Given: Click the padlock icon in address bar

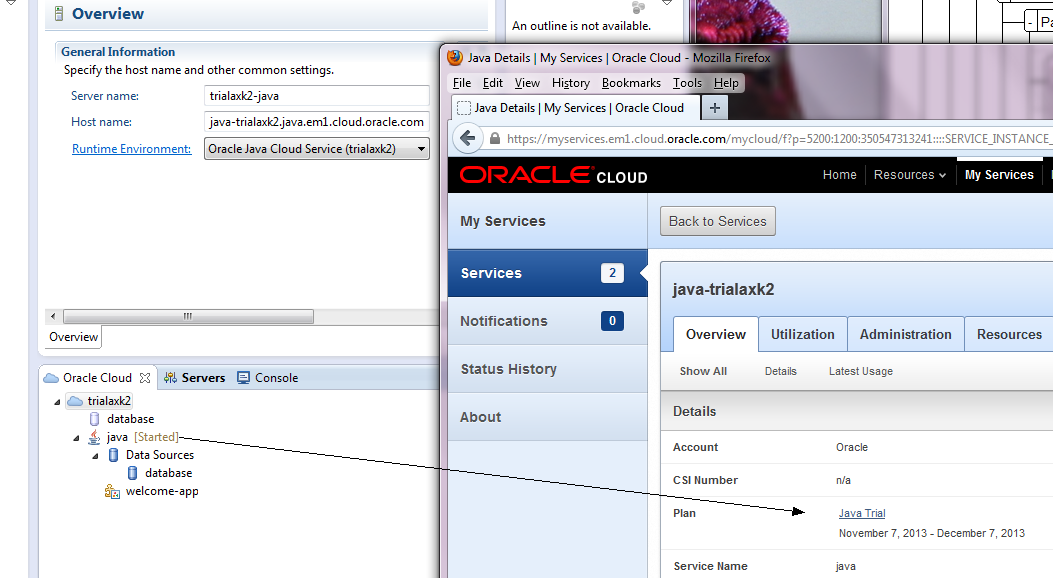Looking at the screenshot, I should [495, 139].
